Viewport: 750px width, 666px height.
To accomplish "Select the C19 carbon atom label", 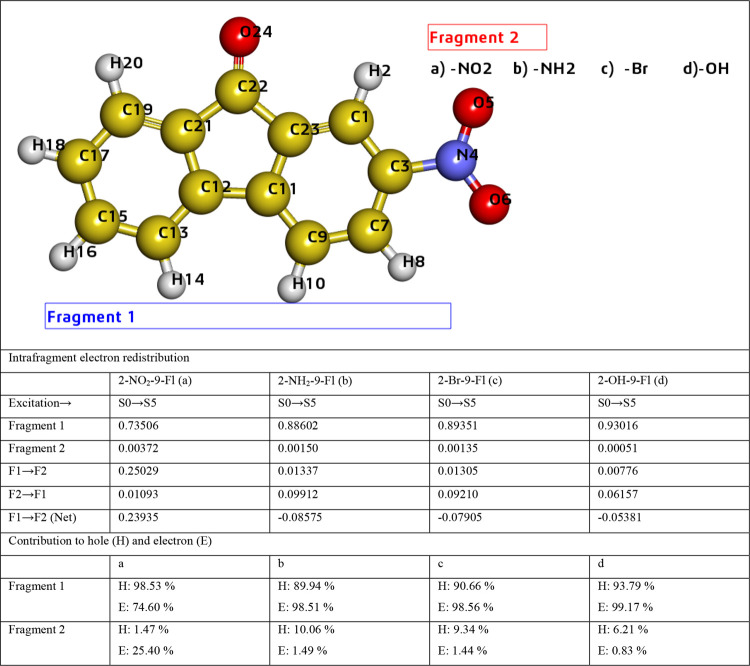I will (x=137, y=110).
